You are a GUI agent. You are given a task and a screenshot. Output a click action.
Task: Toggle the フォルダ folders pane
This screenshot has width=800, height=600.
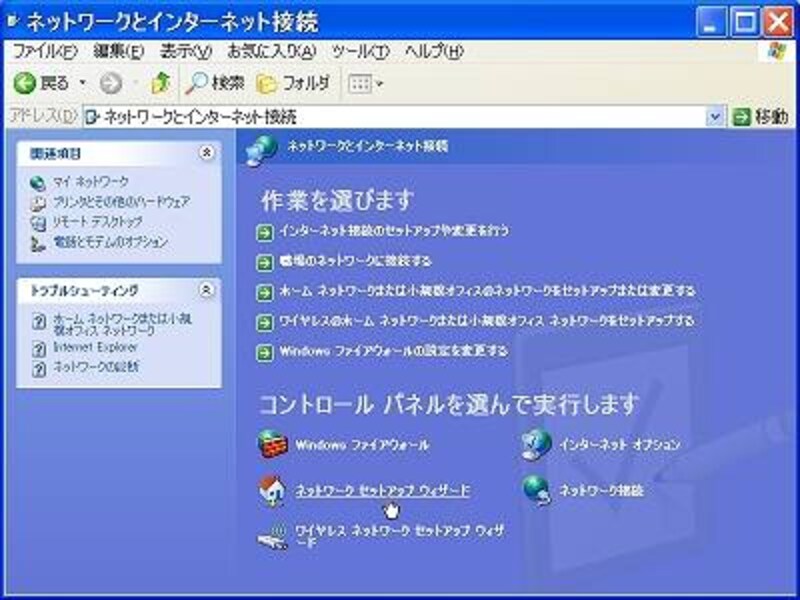tap(293, 83)
